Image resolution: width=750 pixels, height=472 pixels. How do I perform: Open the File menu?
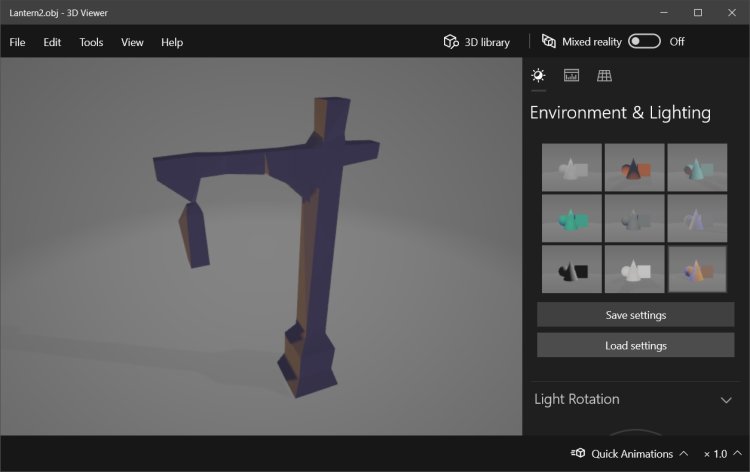[x=17, y=42]
